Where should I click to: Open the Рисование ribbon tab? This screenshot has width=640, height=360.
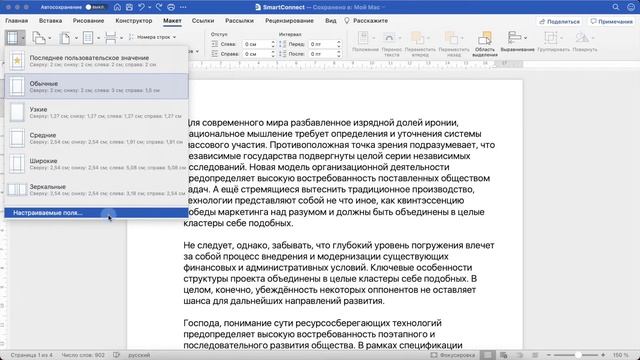(x=89, y=20)
